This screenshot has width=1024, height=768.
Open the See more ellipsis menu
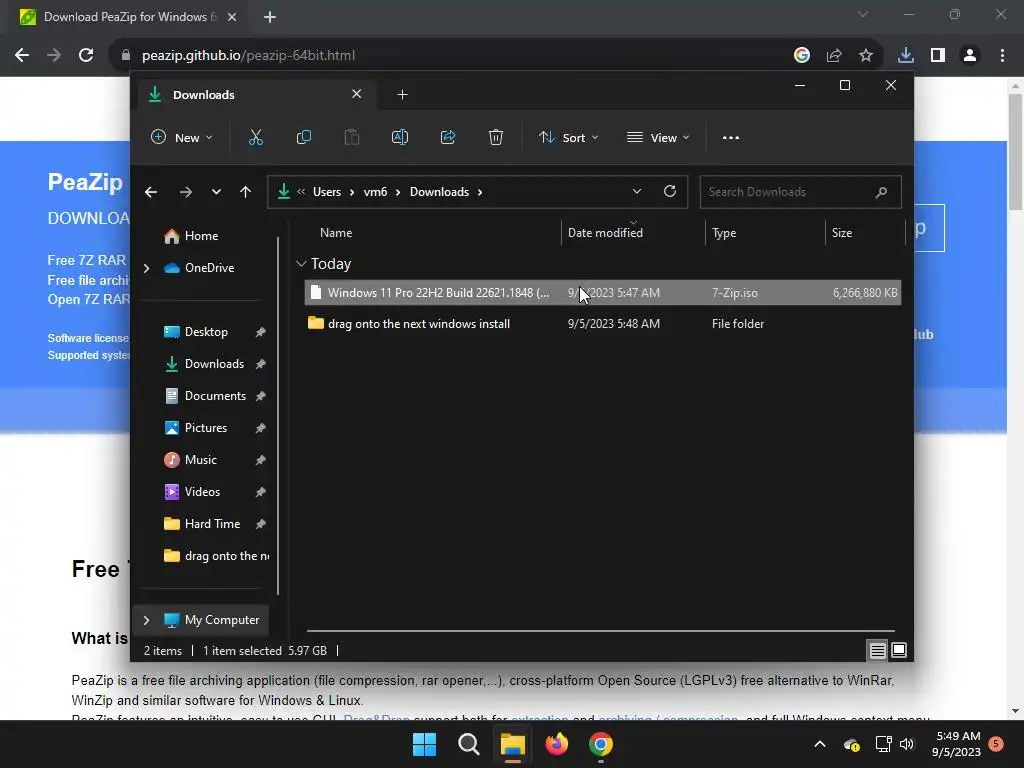731,138
